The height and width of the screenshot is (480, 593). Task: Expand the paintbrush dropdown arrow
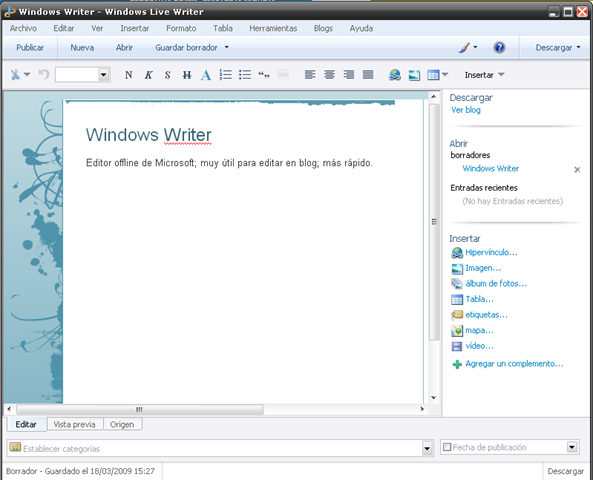click(475, 47)
